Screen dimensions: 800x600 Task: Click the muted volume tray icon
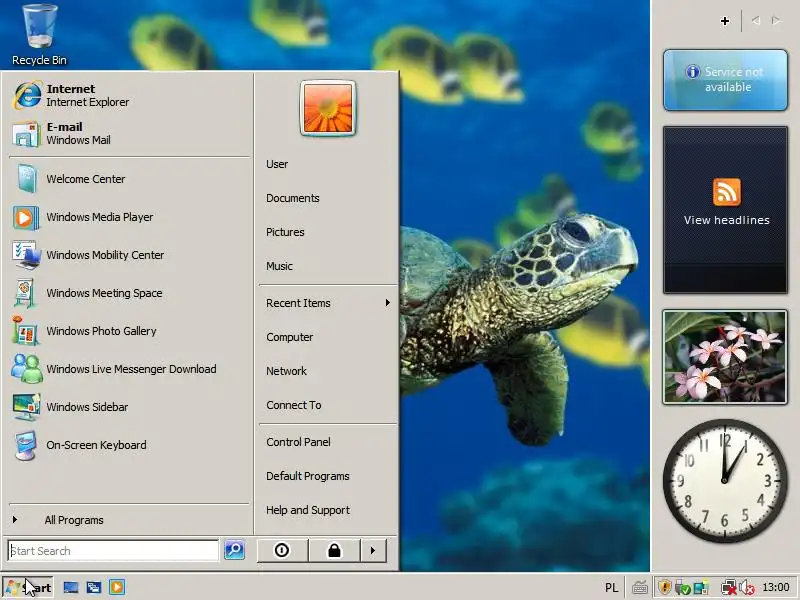(747, 588)
